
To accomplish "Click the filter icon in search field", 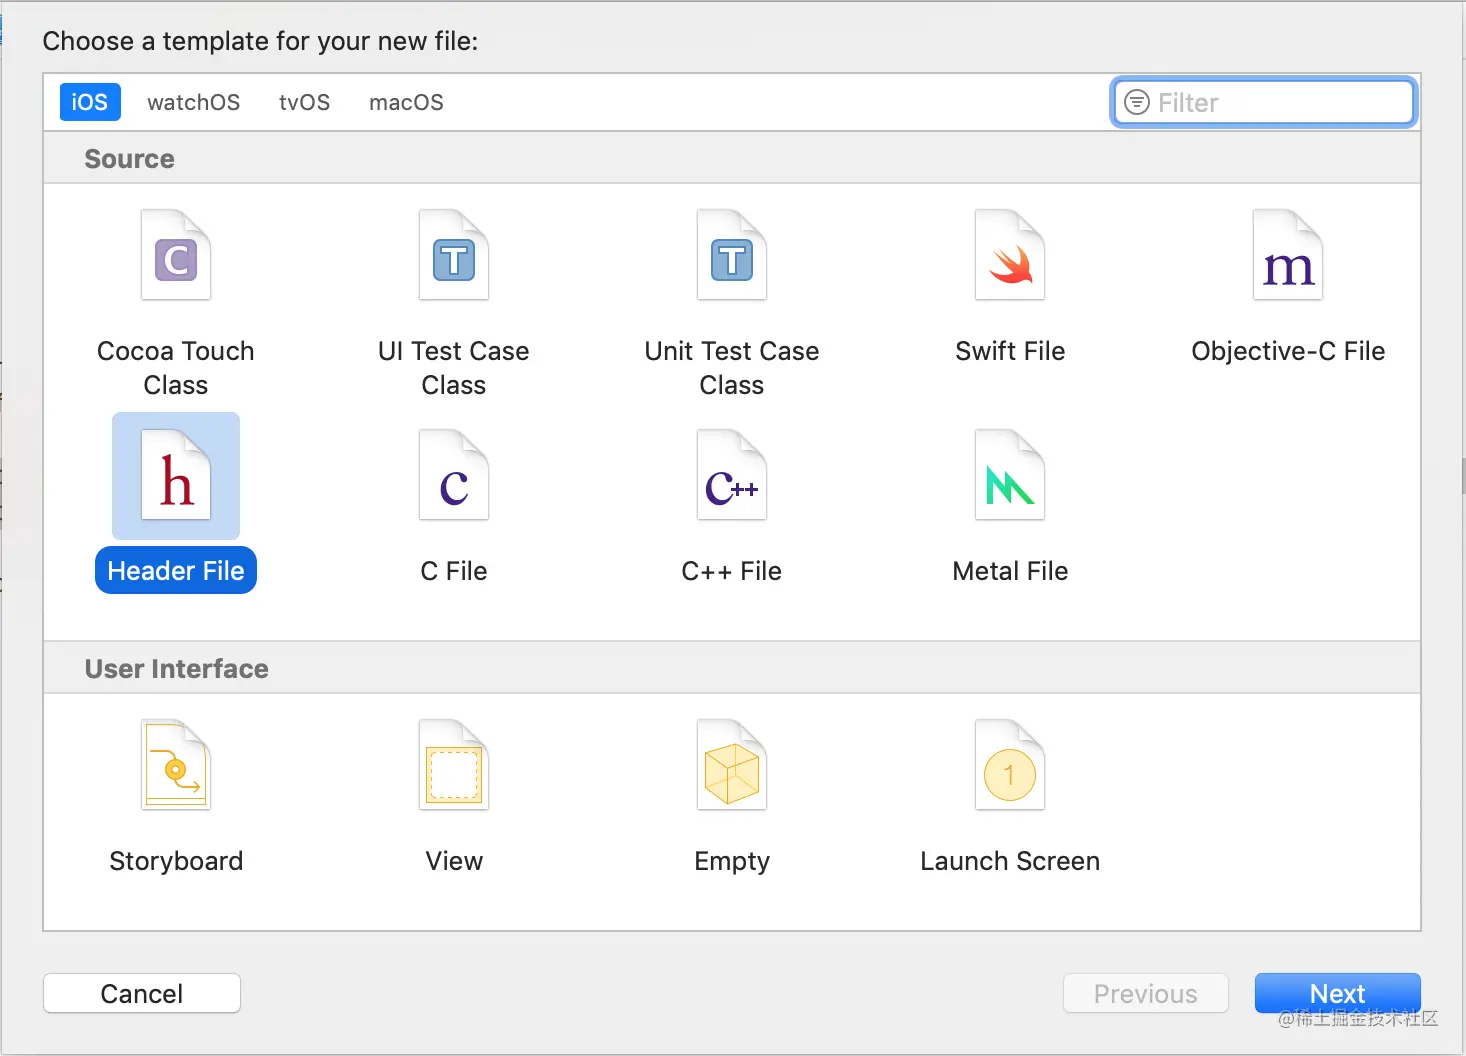I will coord(1137,102).
